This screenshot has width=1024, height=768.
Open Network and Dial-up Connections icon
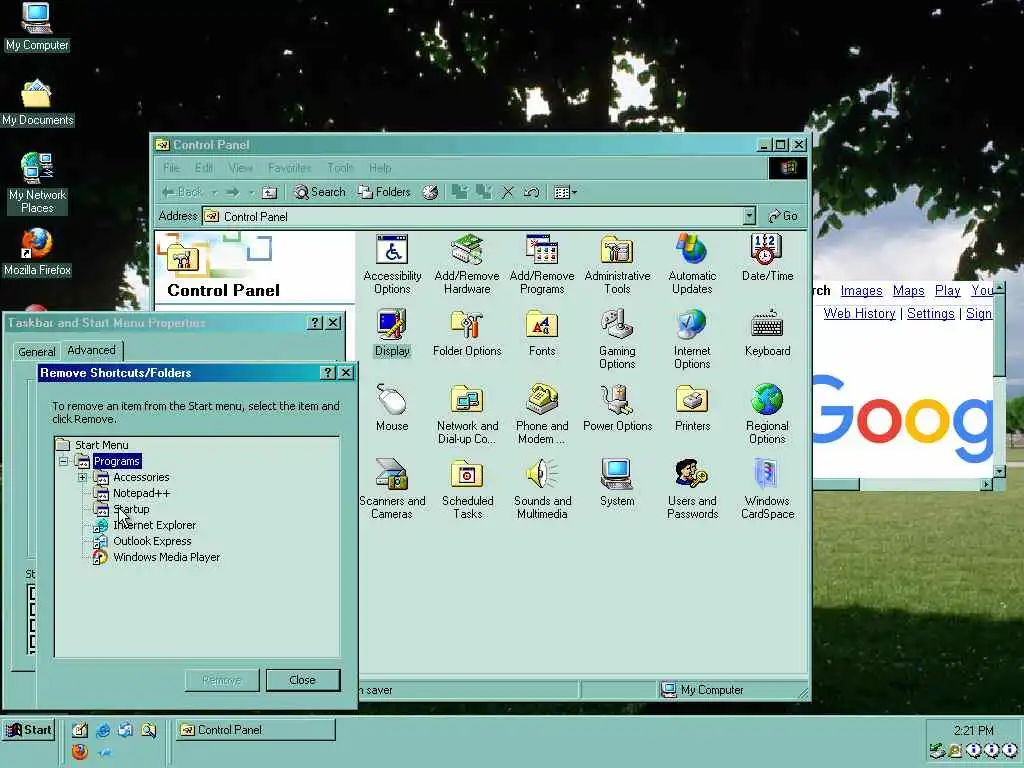point(467,414)
